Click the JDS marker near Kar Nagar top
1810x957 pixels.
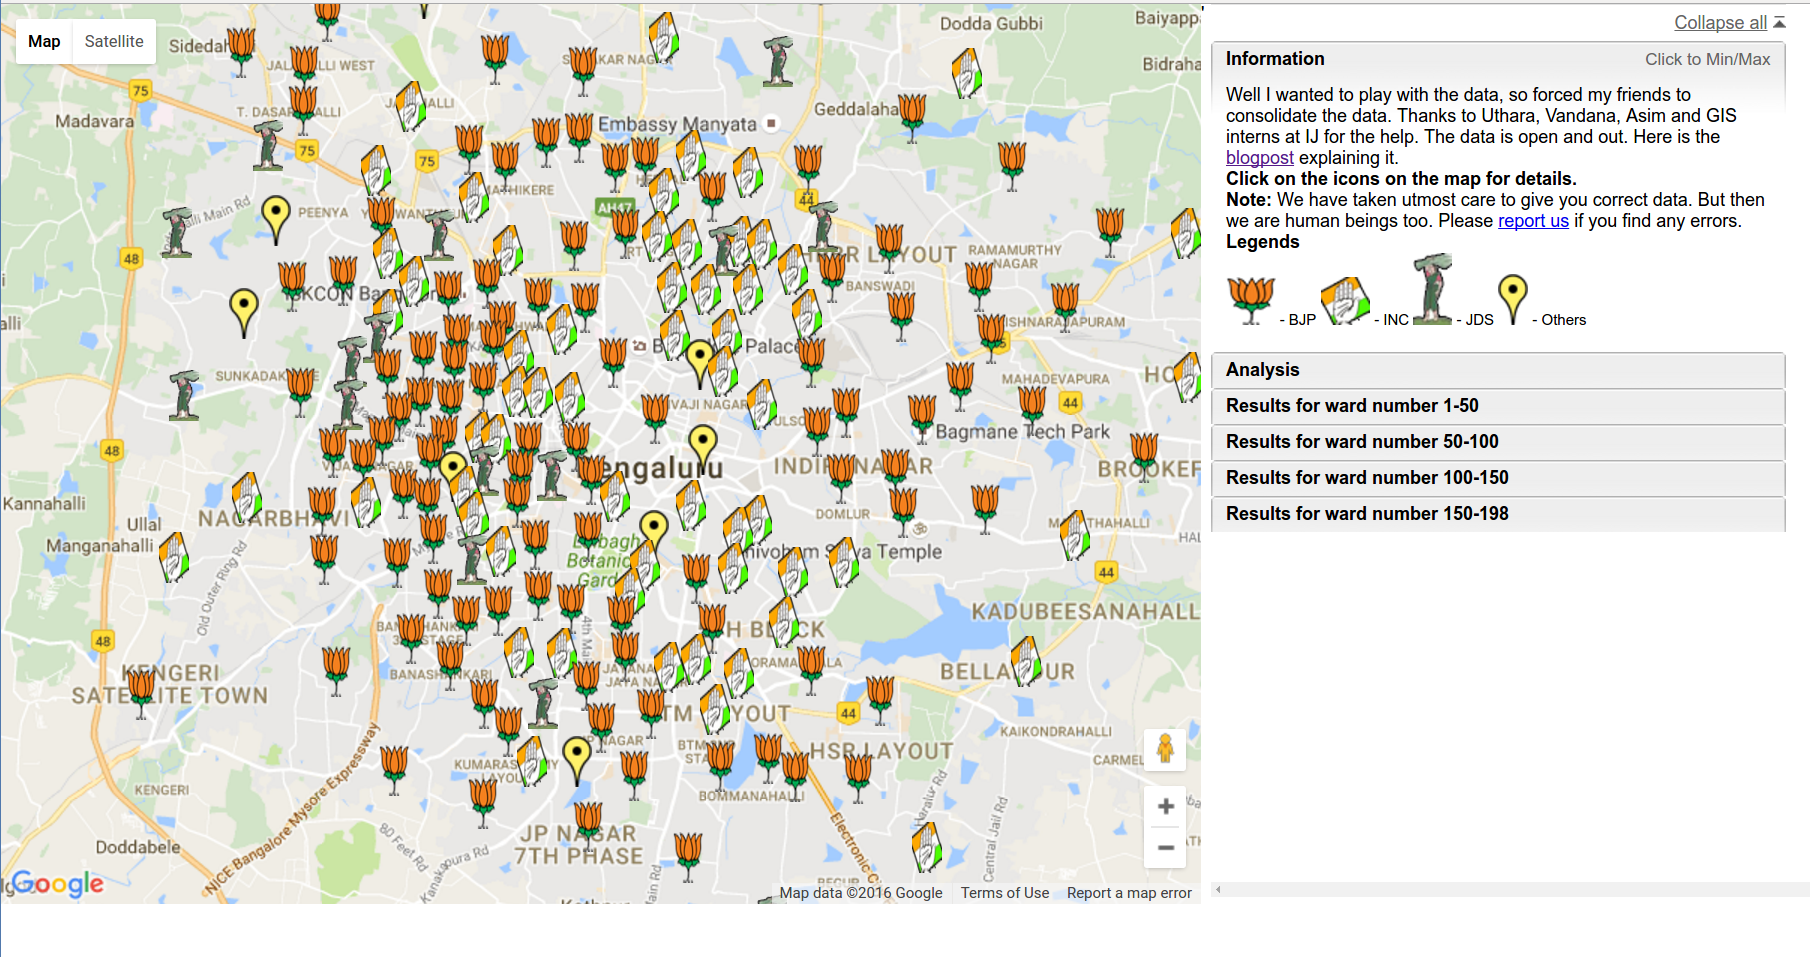point(778,62)
